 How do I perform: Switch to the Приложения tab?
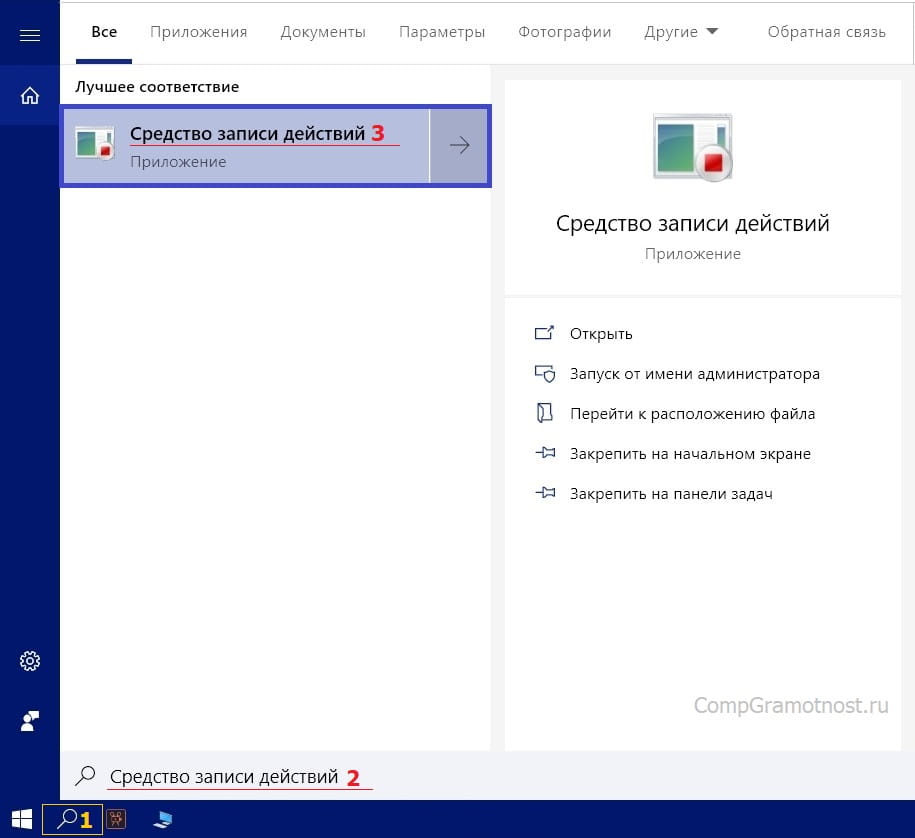pyautogui.click(x=198, y=32)
